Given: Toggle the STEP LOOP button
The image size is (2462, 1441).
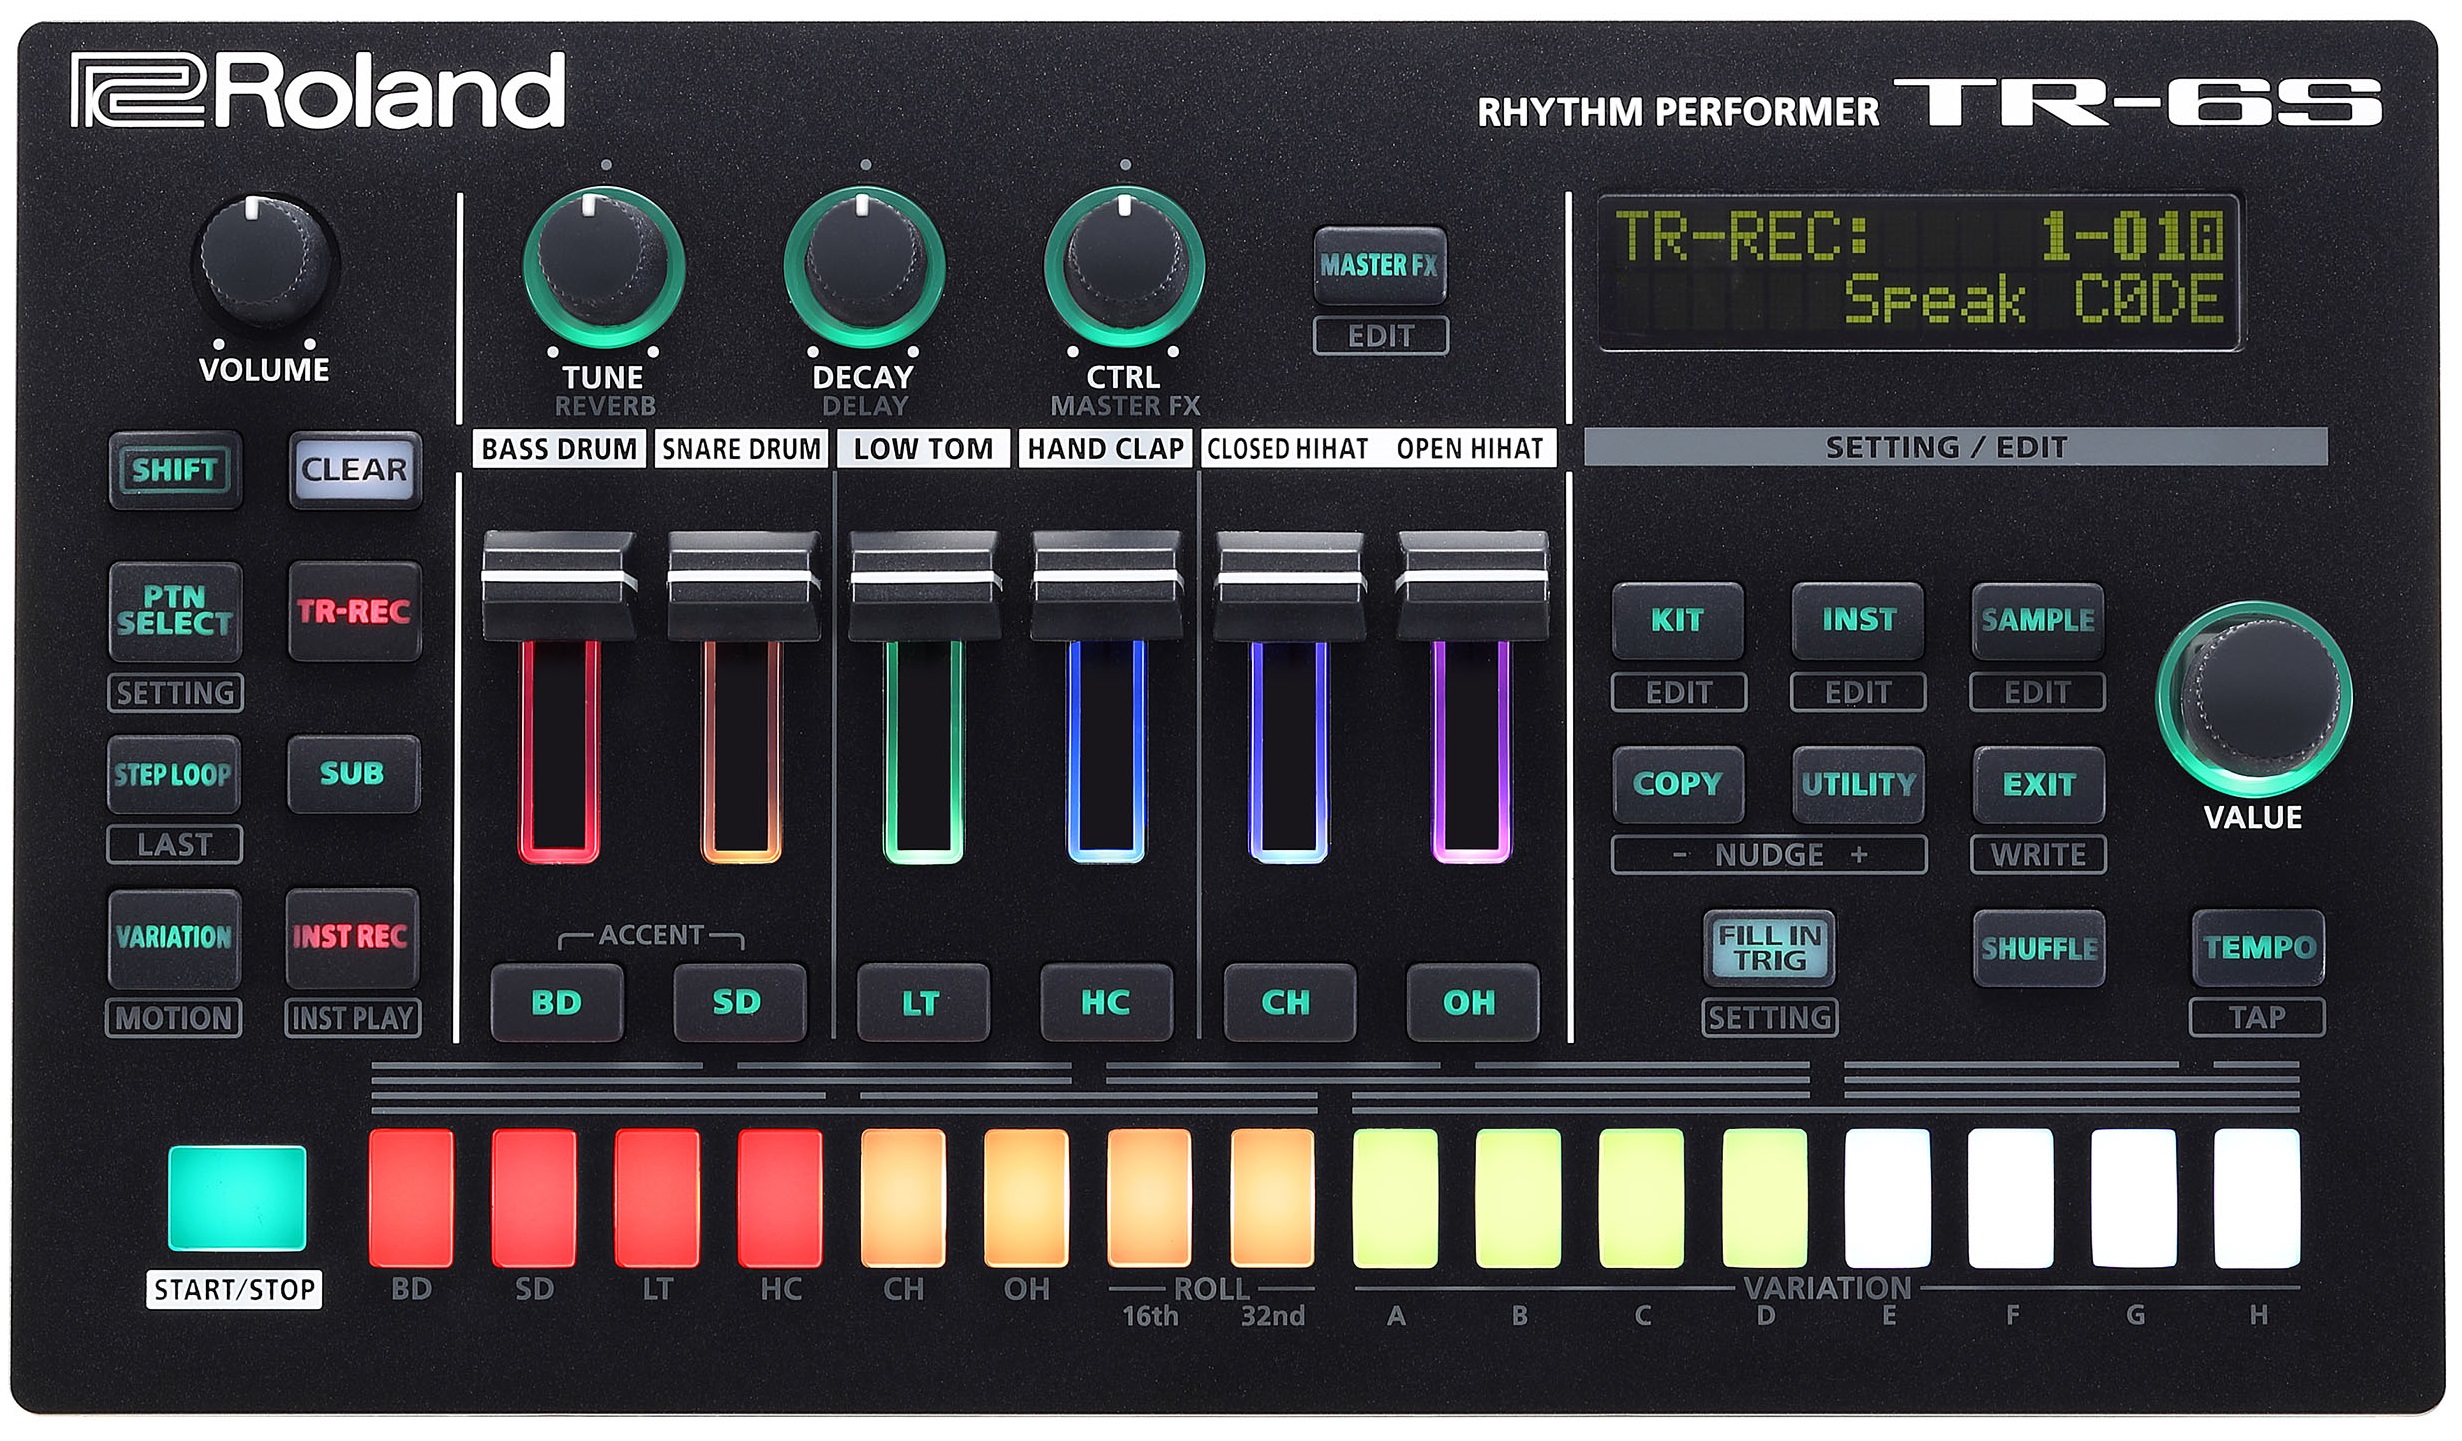Looking at the screenshot, I should click(x=173, y=774).
